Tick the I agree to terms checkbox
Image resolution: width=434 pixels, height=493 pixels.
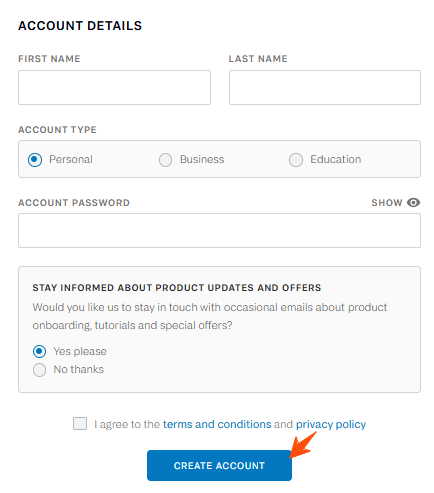pyautogui.click(x=80, y=424)
